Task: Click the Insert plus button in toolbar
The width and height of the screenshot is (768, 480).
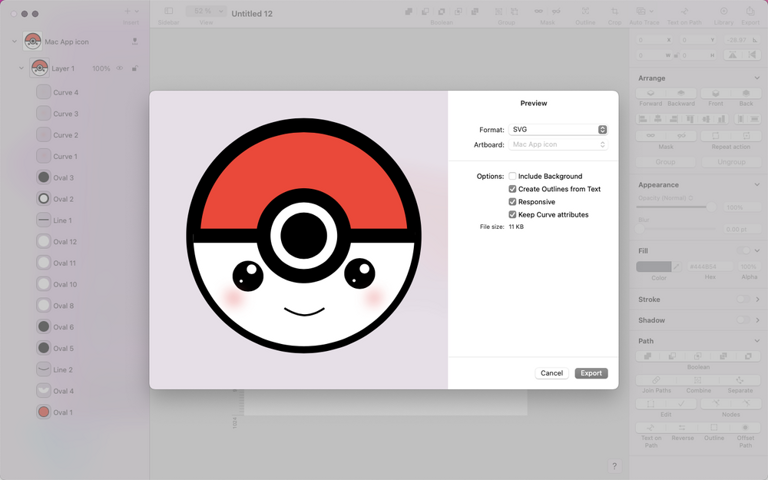Action: pos(127,11)
